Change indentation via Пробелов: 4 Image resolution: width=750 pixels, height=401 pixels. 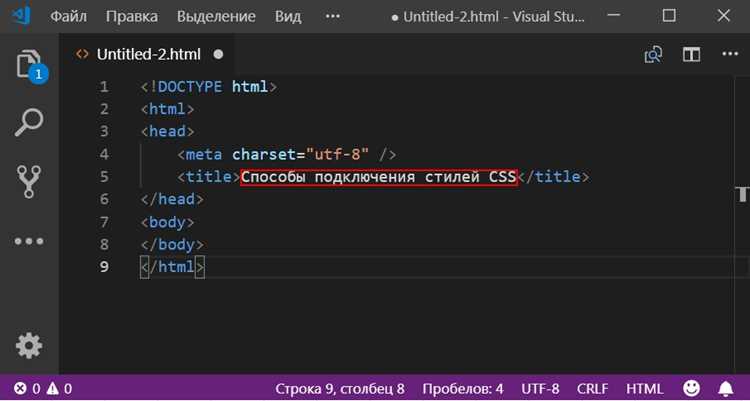[x=463, y=388]
